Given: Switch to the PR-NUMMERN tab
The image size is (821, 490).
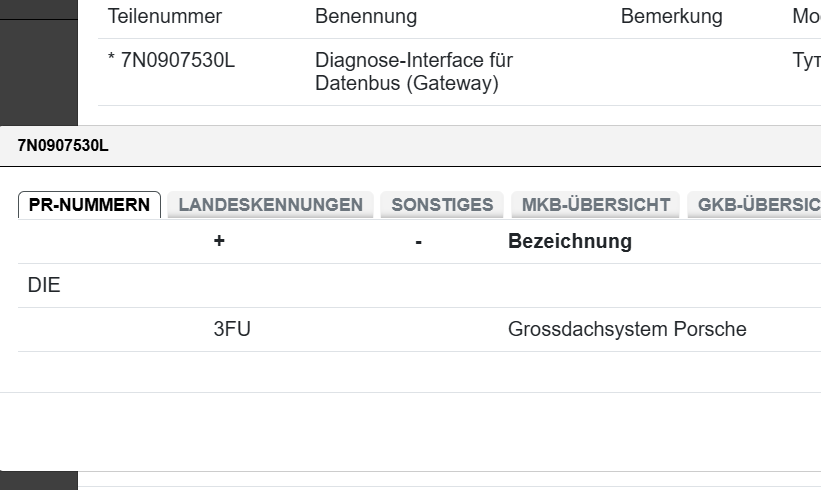Looking at the screenshot, I should pyautogui.click(x=90, y=205).
